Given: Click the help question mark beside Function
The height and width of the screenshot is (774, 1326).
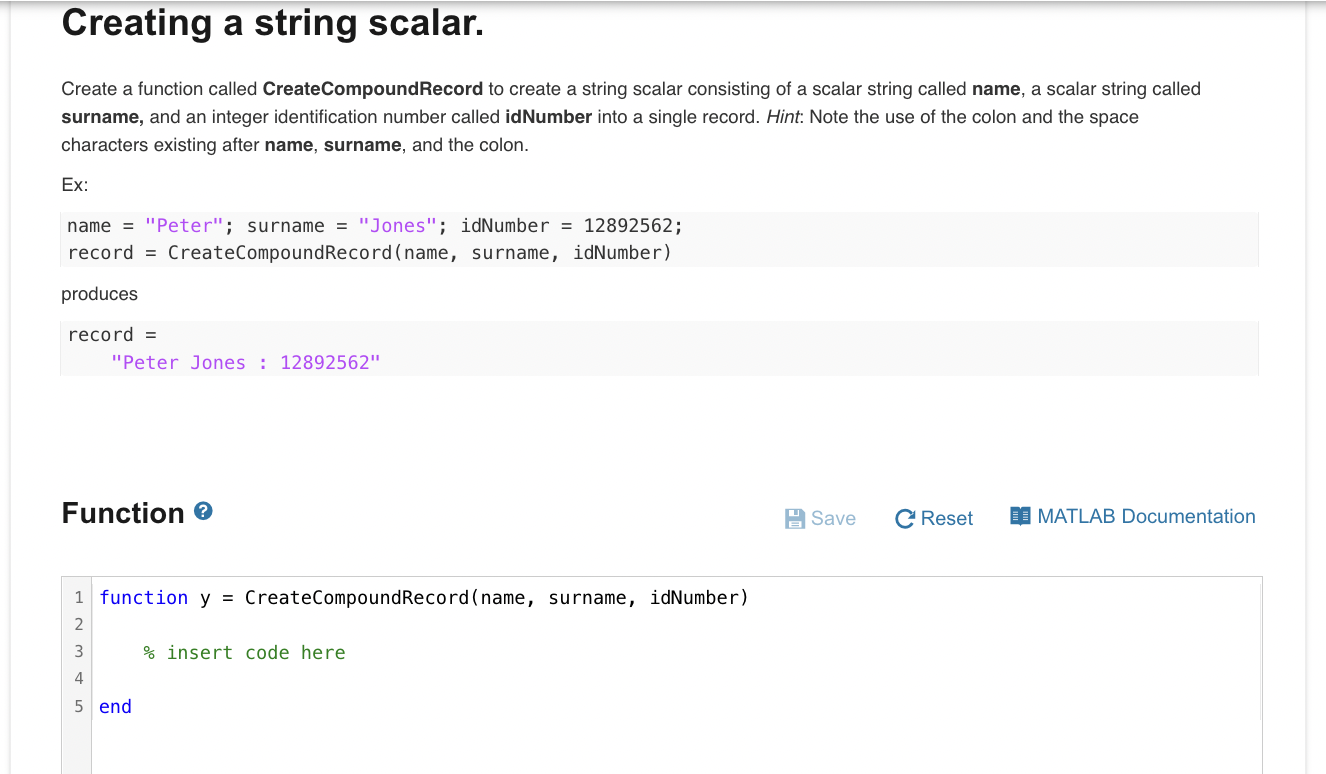Looking at the screenshot, I should [x=203, y=512].
